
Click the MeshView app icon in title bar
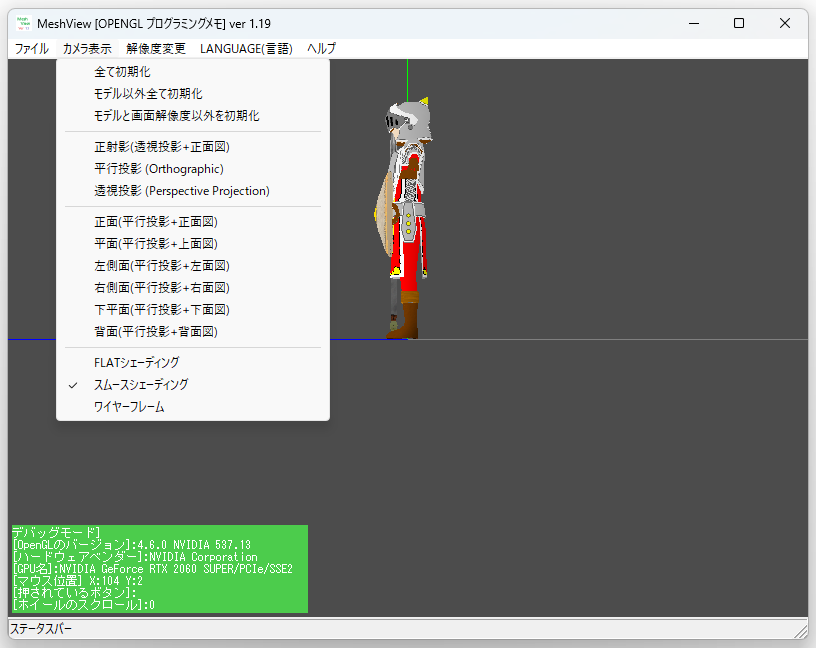tap(23, 23)
